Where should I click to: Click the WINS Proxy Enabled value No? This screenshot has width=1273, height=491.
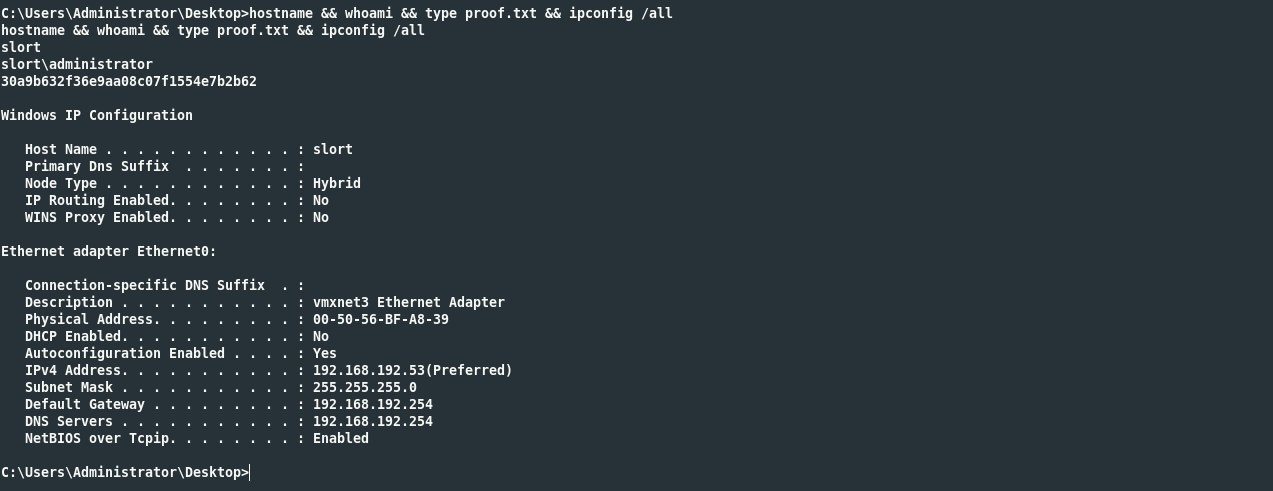coord(320,217)
